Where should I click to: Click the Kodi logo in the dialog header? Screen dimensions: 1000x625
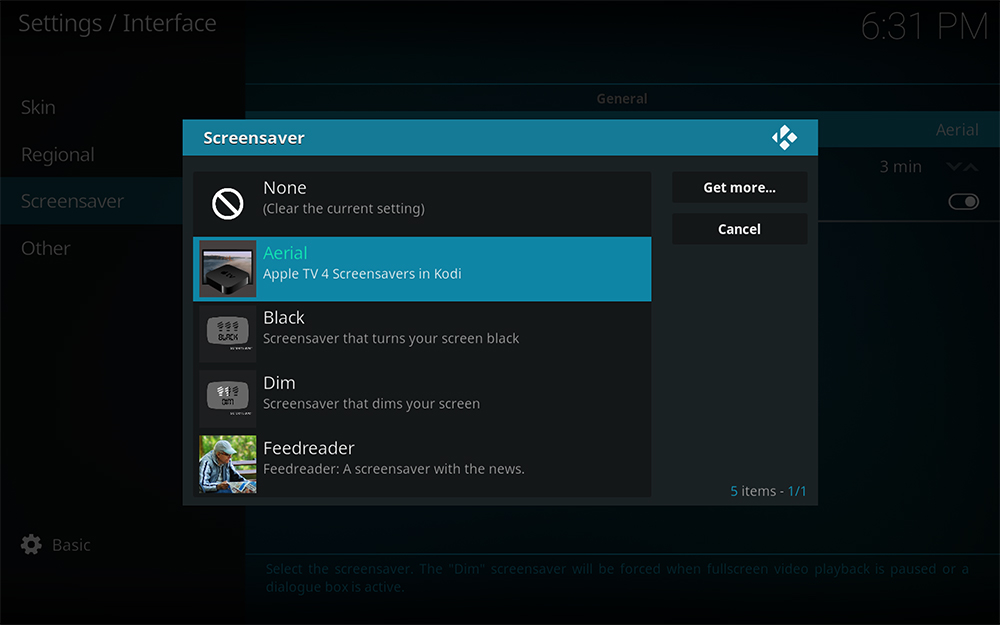(x=784, y=137)
